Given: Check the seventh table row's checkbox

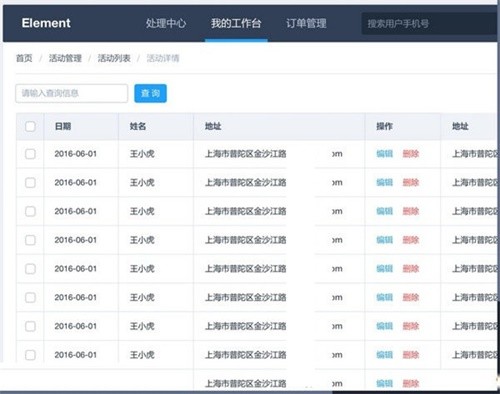Looking at the screenshot, I should click(x=30, y=326).
